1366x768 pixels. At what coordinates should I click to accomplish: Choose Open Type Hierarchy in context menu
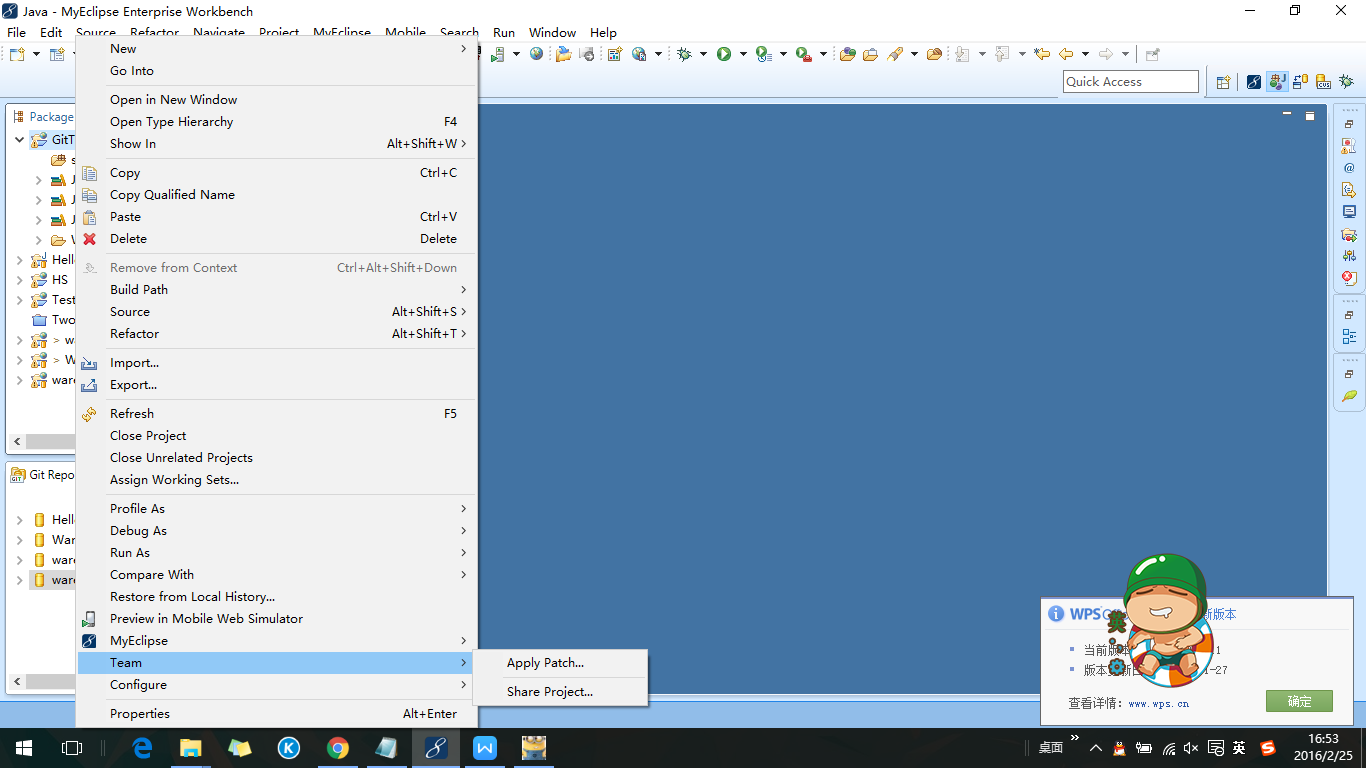click(277, 122)
